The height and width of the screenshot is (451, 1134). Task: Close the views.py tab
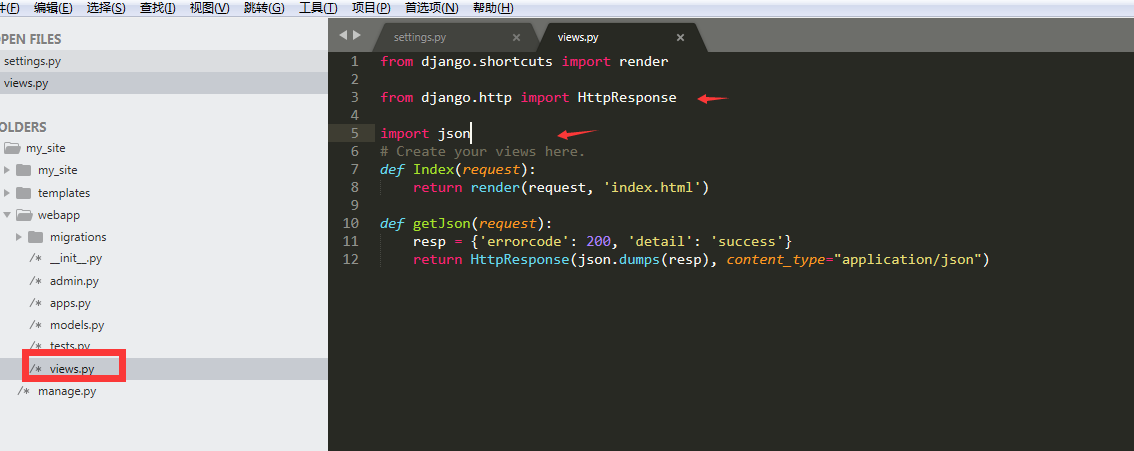681,38
